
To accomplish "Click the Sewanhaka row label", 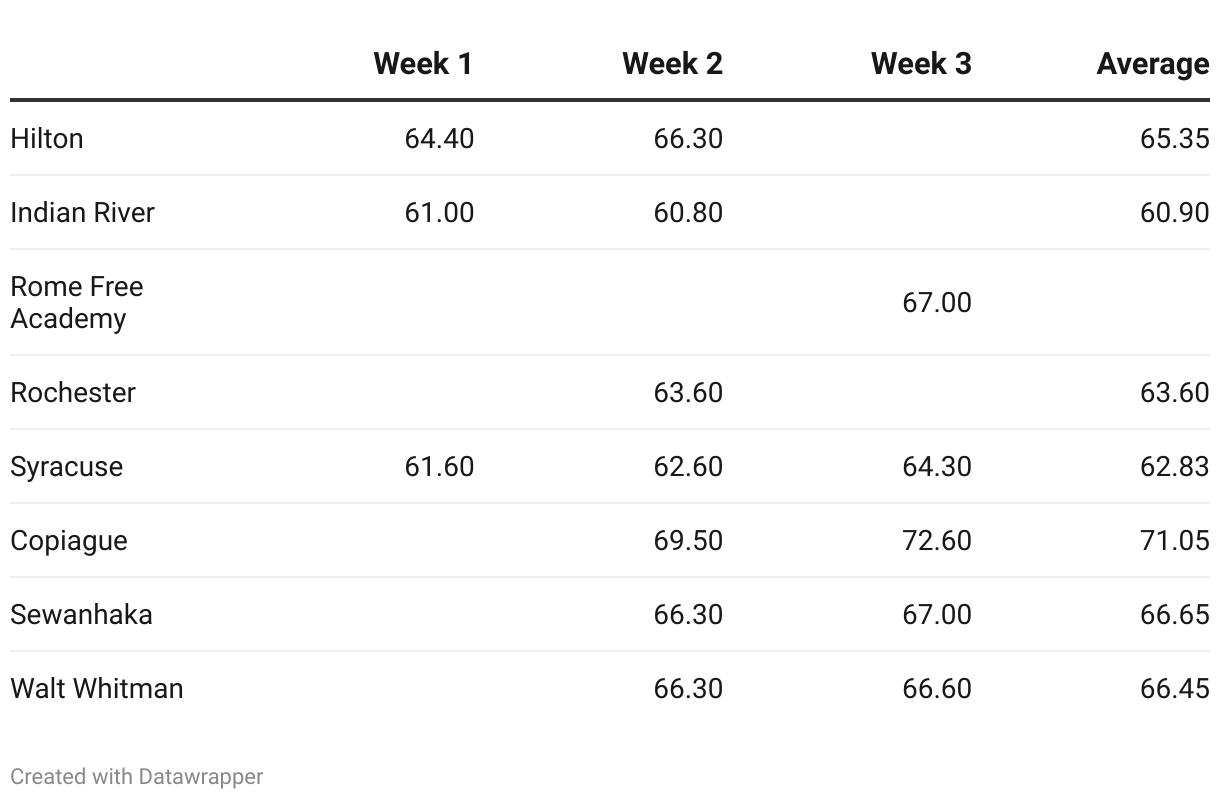I will coord(82,614).
